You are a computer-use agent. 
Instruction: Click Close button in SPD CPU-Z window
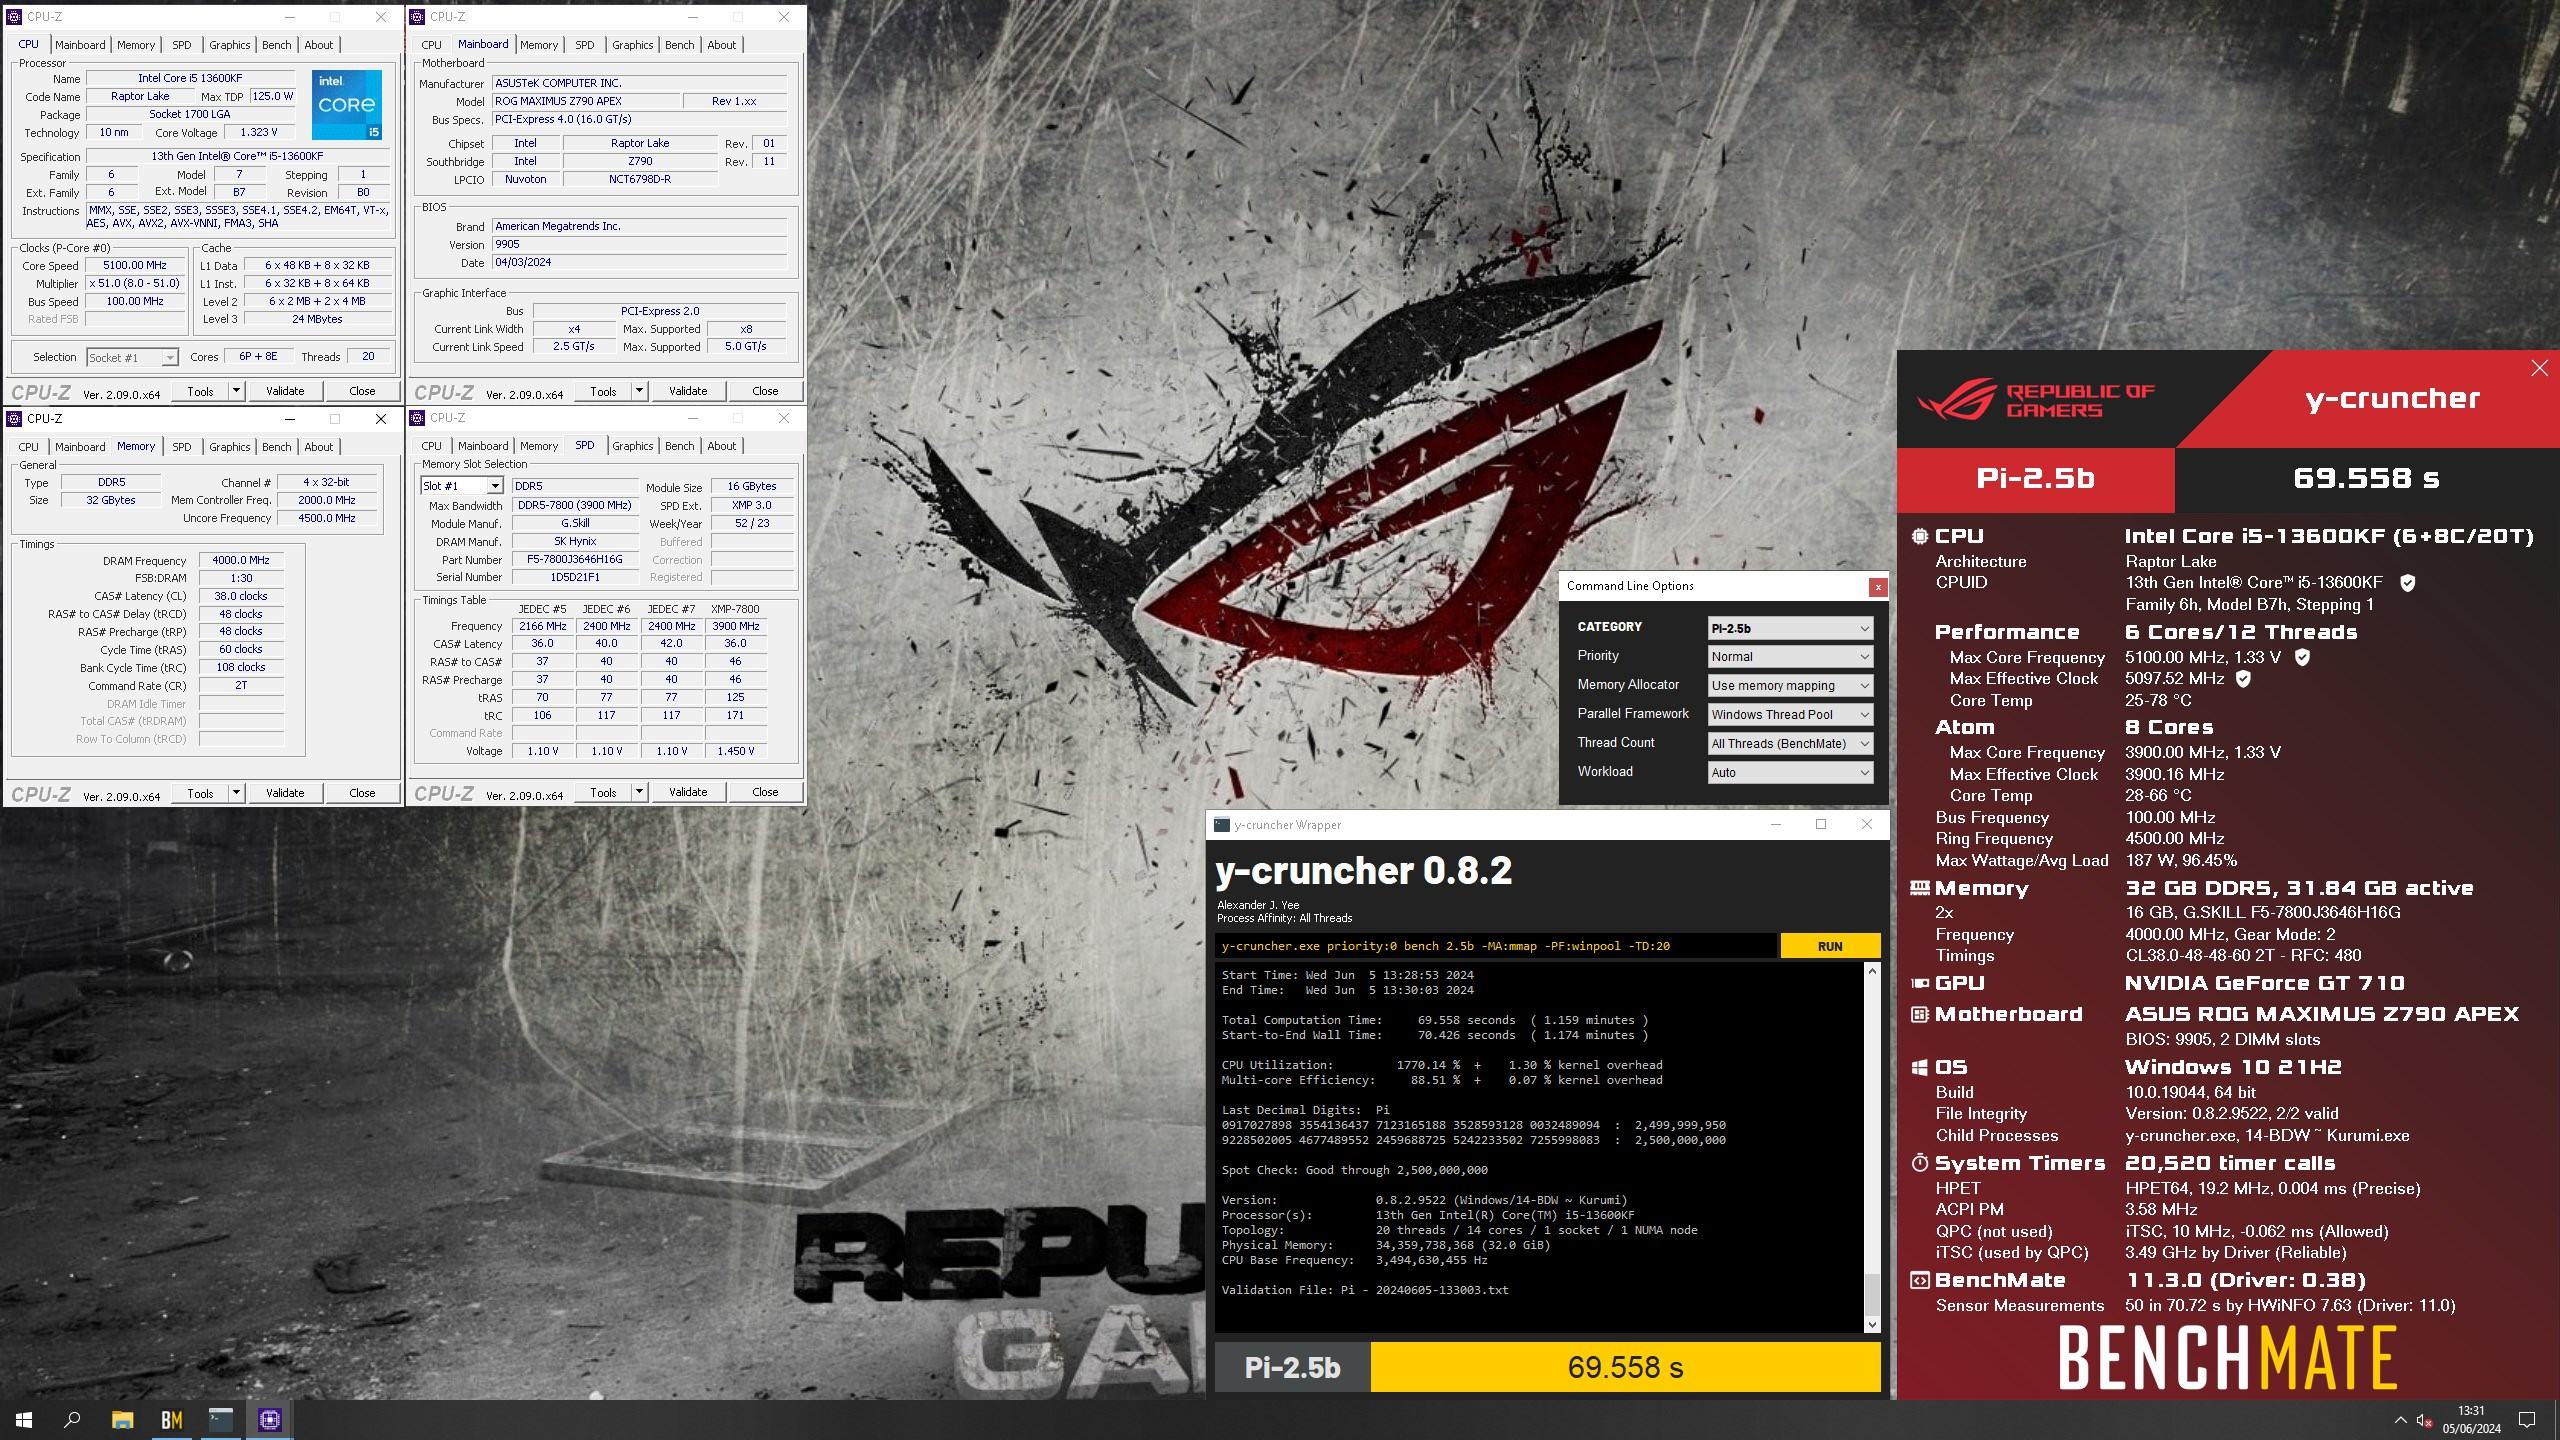click(x=765, y=792)
